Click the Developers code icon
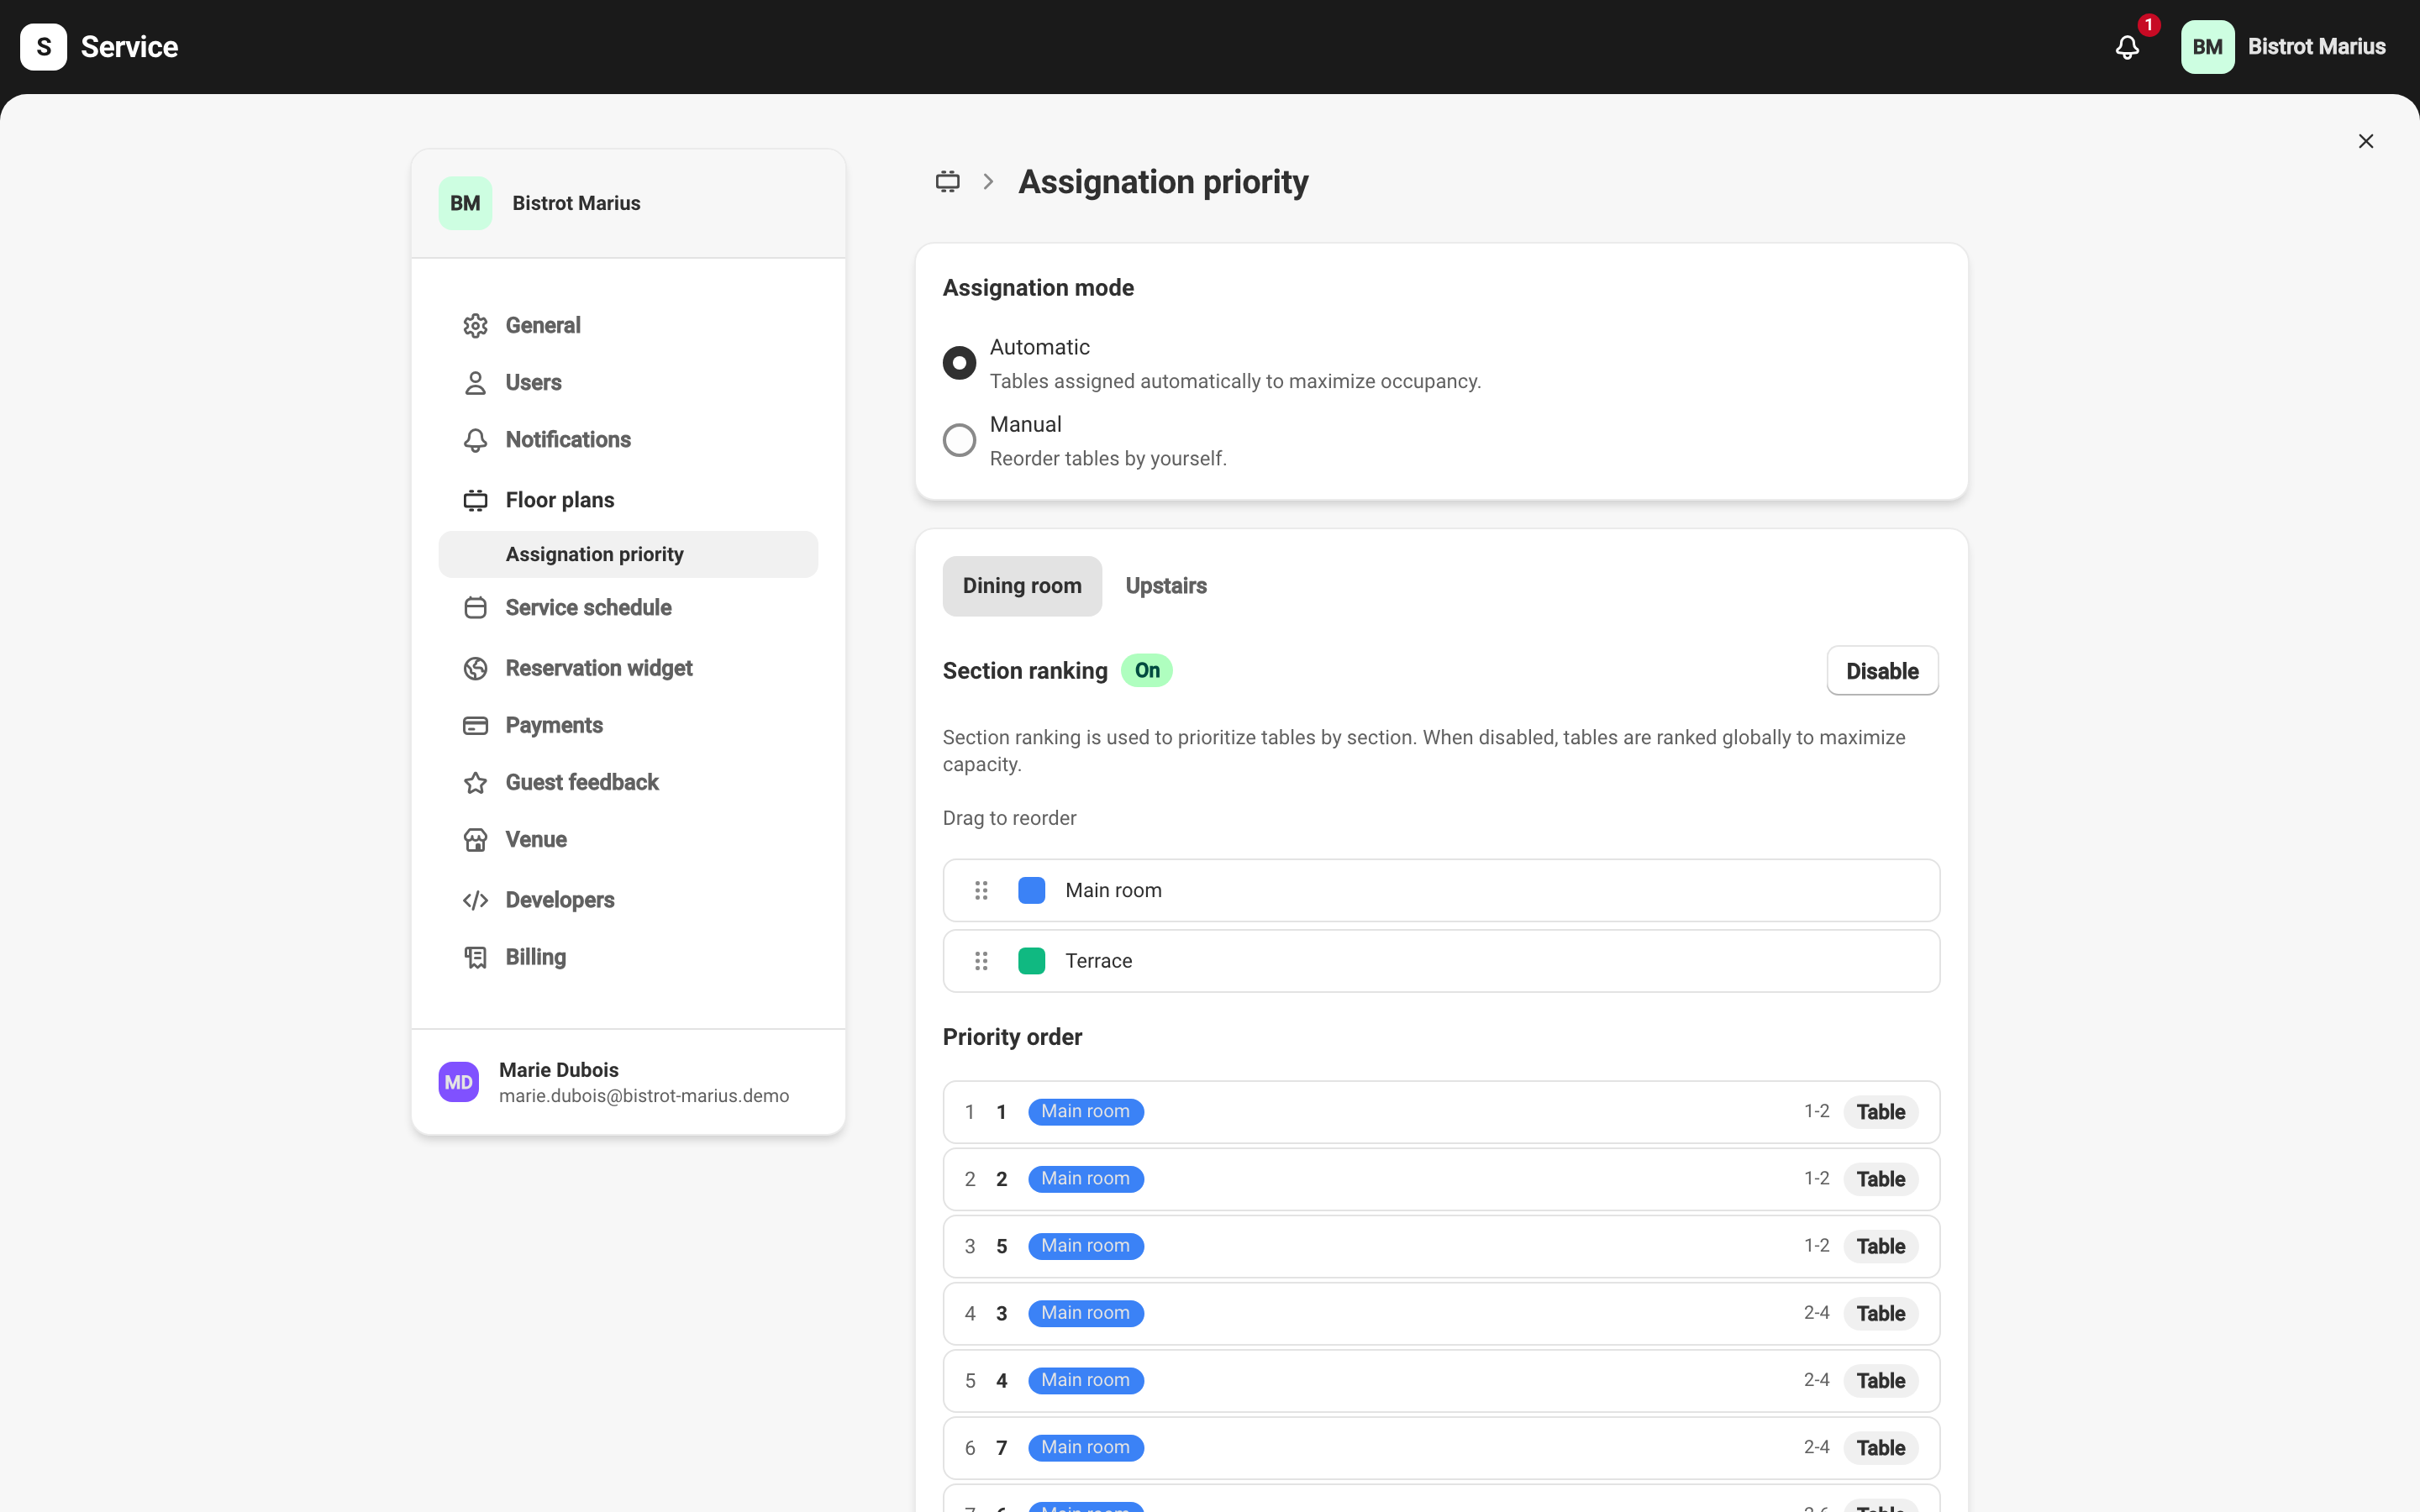 pos(475,900)
